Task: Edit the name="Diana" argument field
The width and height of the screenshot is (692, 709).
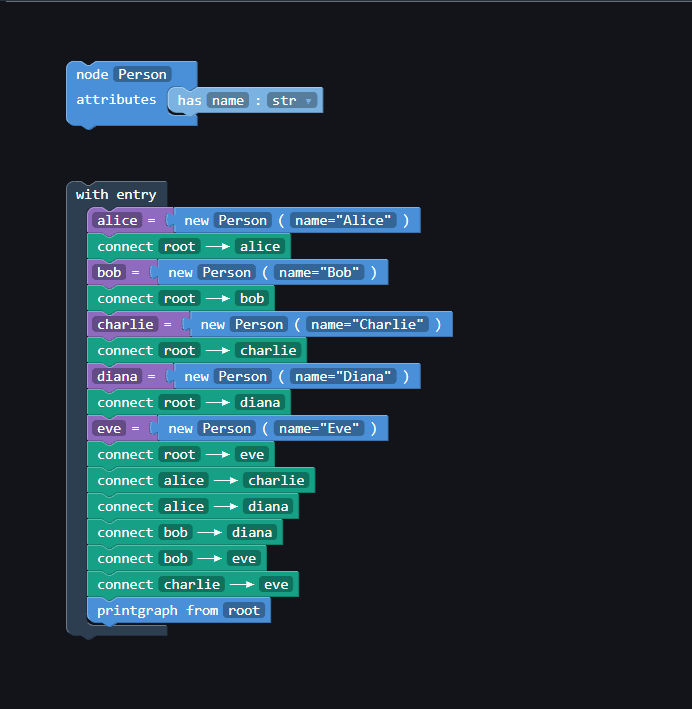Action: tap(343, 376)
